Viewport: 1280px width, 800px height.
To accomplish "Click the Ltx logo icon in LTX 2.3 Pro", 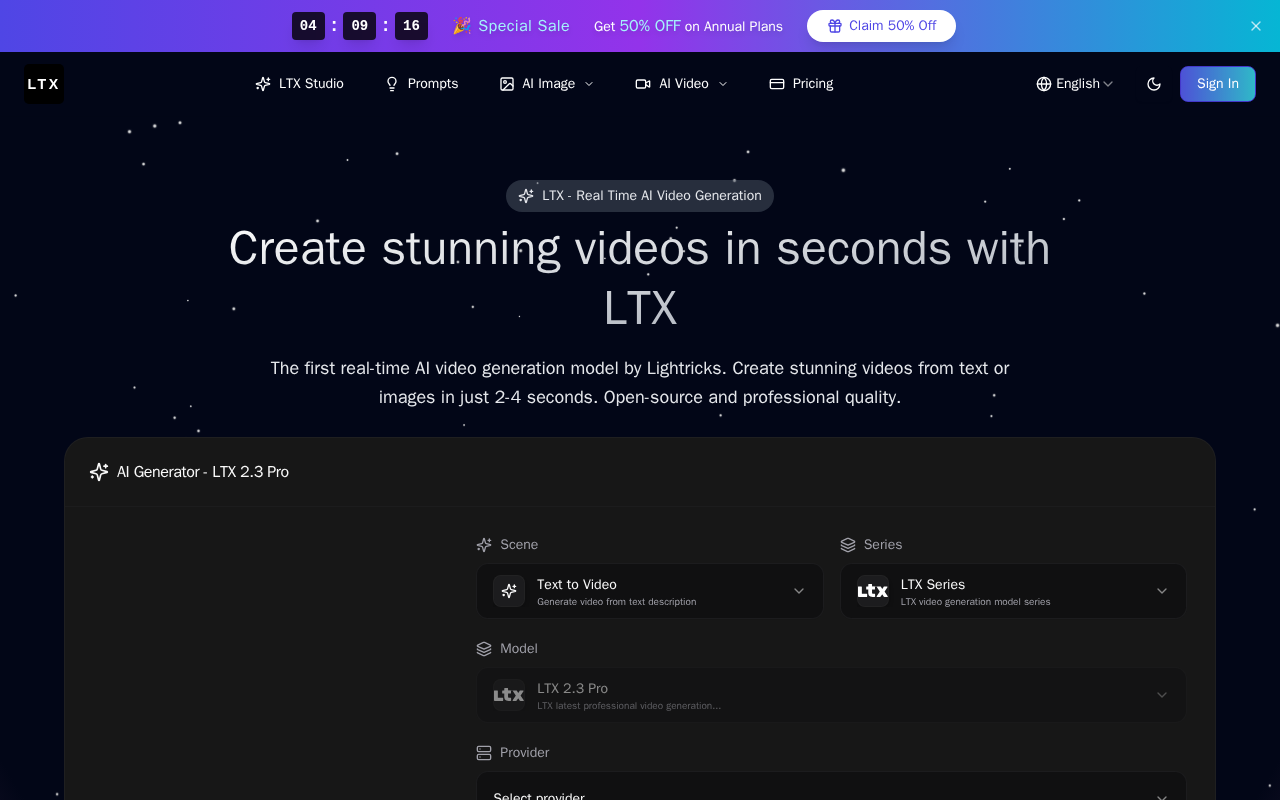I will 509,695.
